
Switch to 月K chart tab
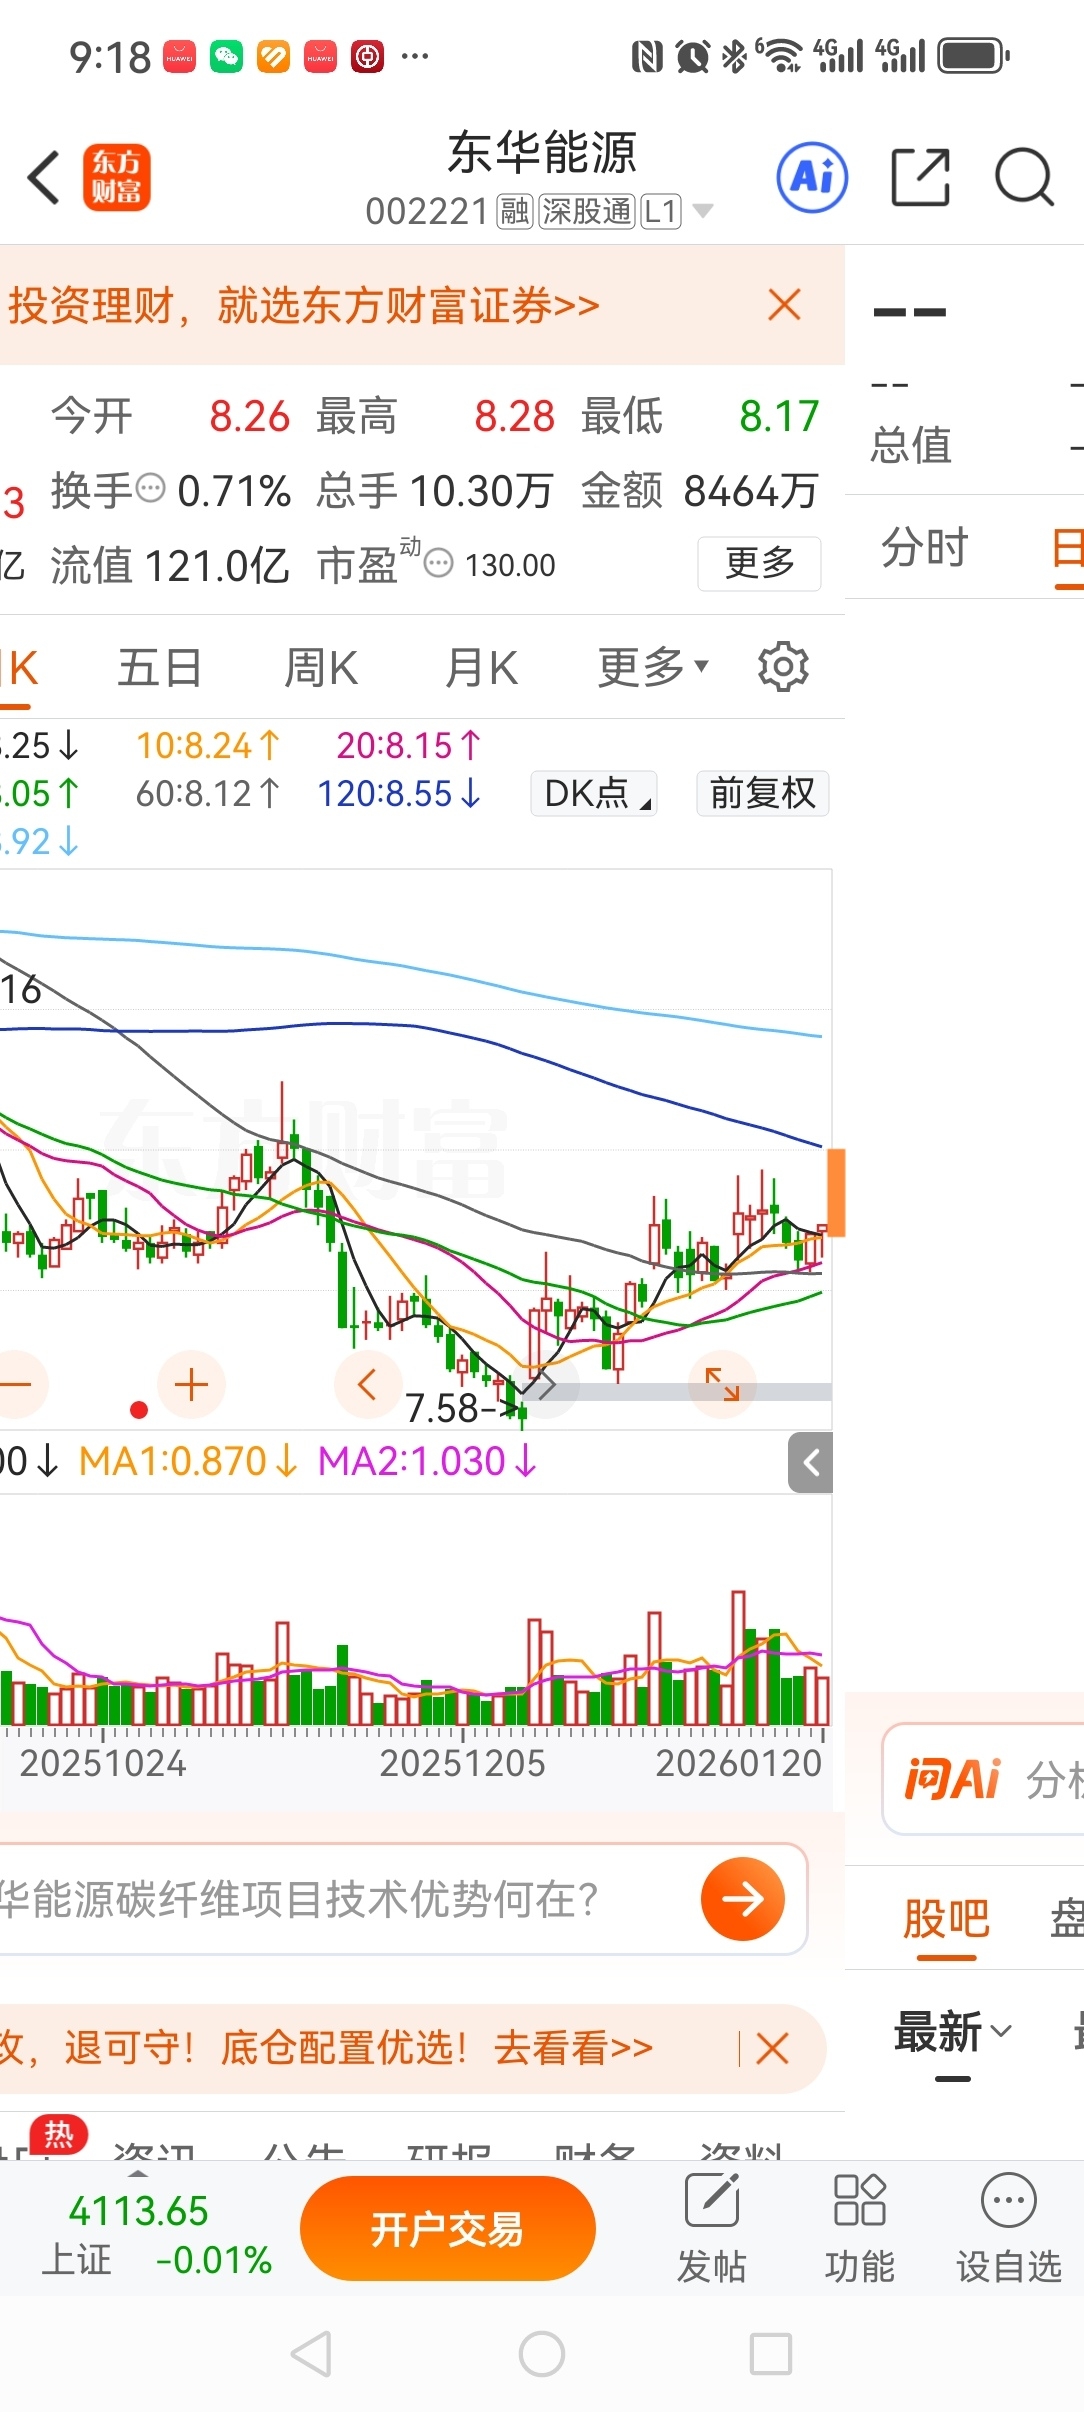[481, 667]
